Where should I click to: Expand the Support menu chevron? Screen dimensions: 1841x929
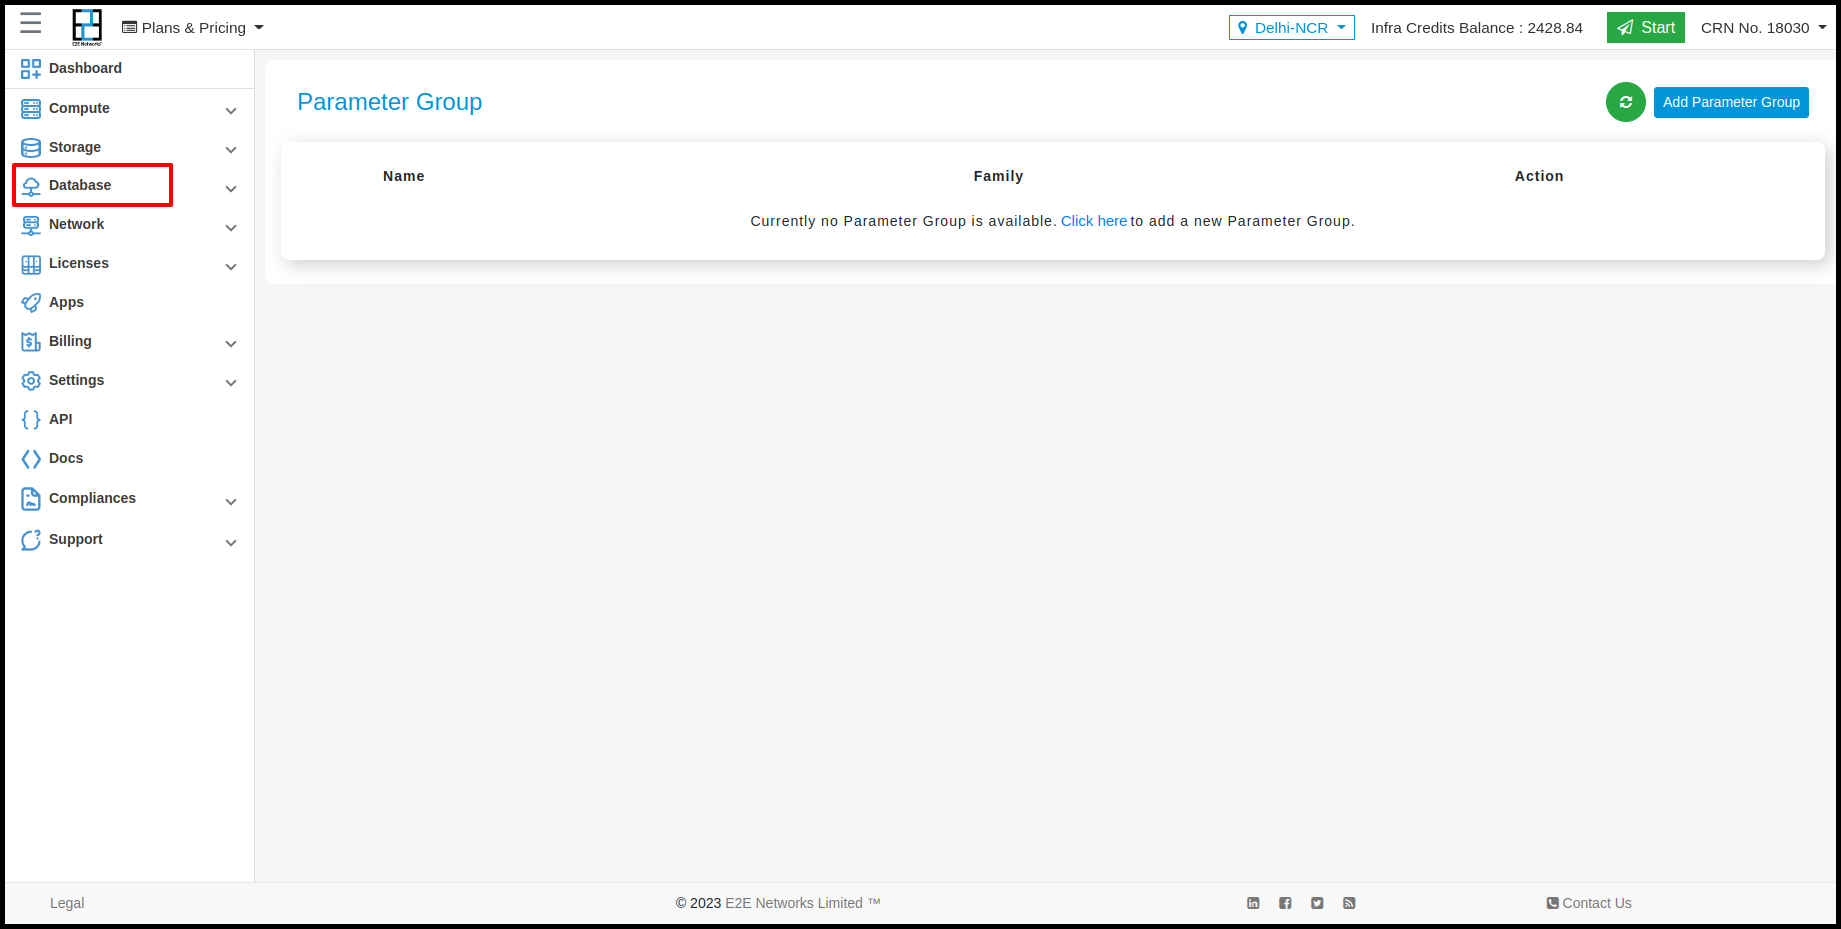coord(231,543)
